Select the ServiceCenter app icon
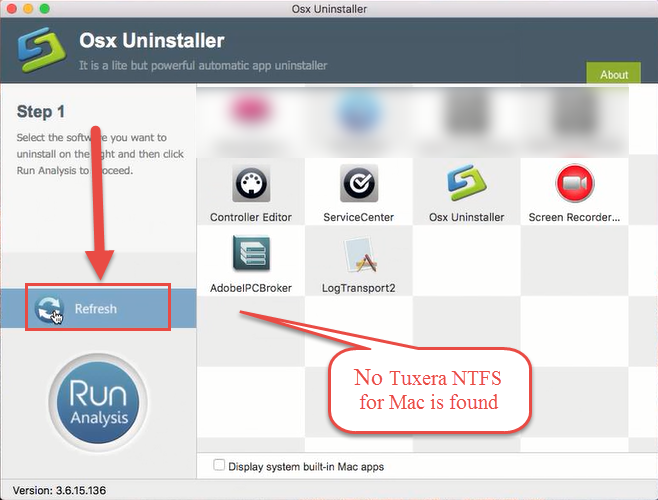This screenshot has width=658, height=500. pyautogui.click(x=358, y=185)
